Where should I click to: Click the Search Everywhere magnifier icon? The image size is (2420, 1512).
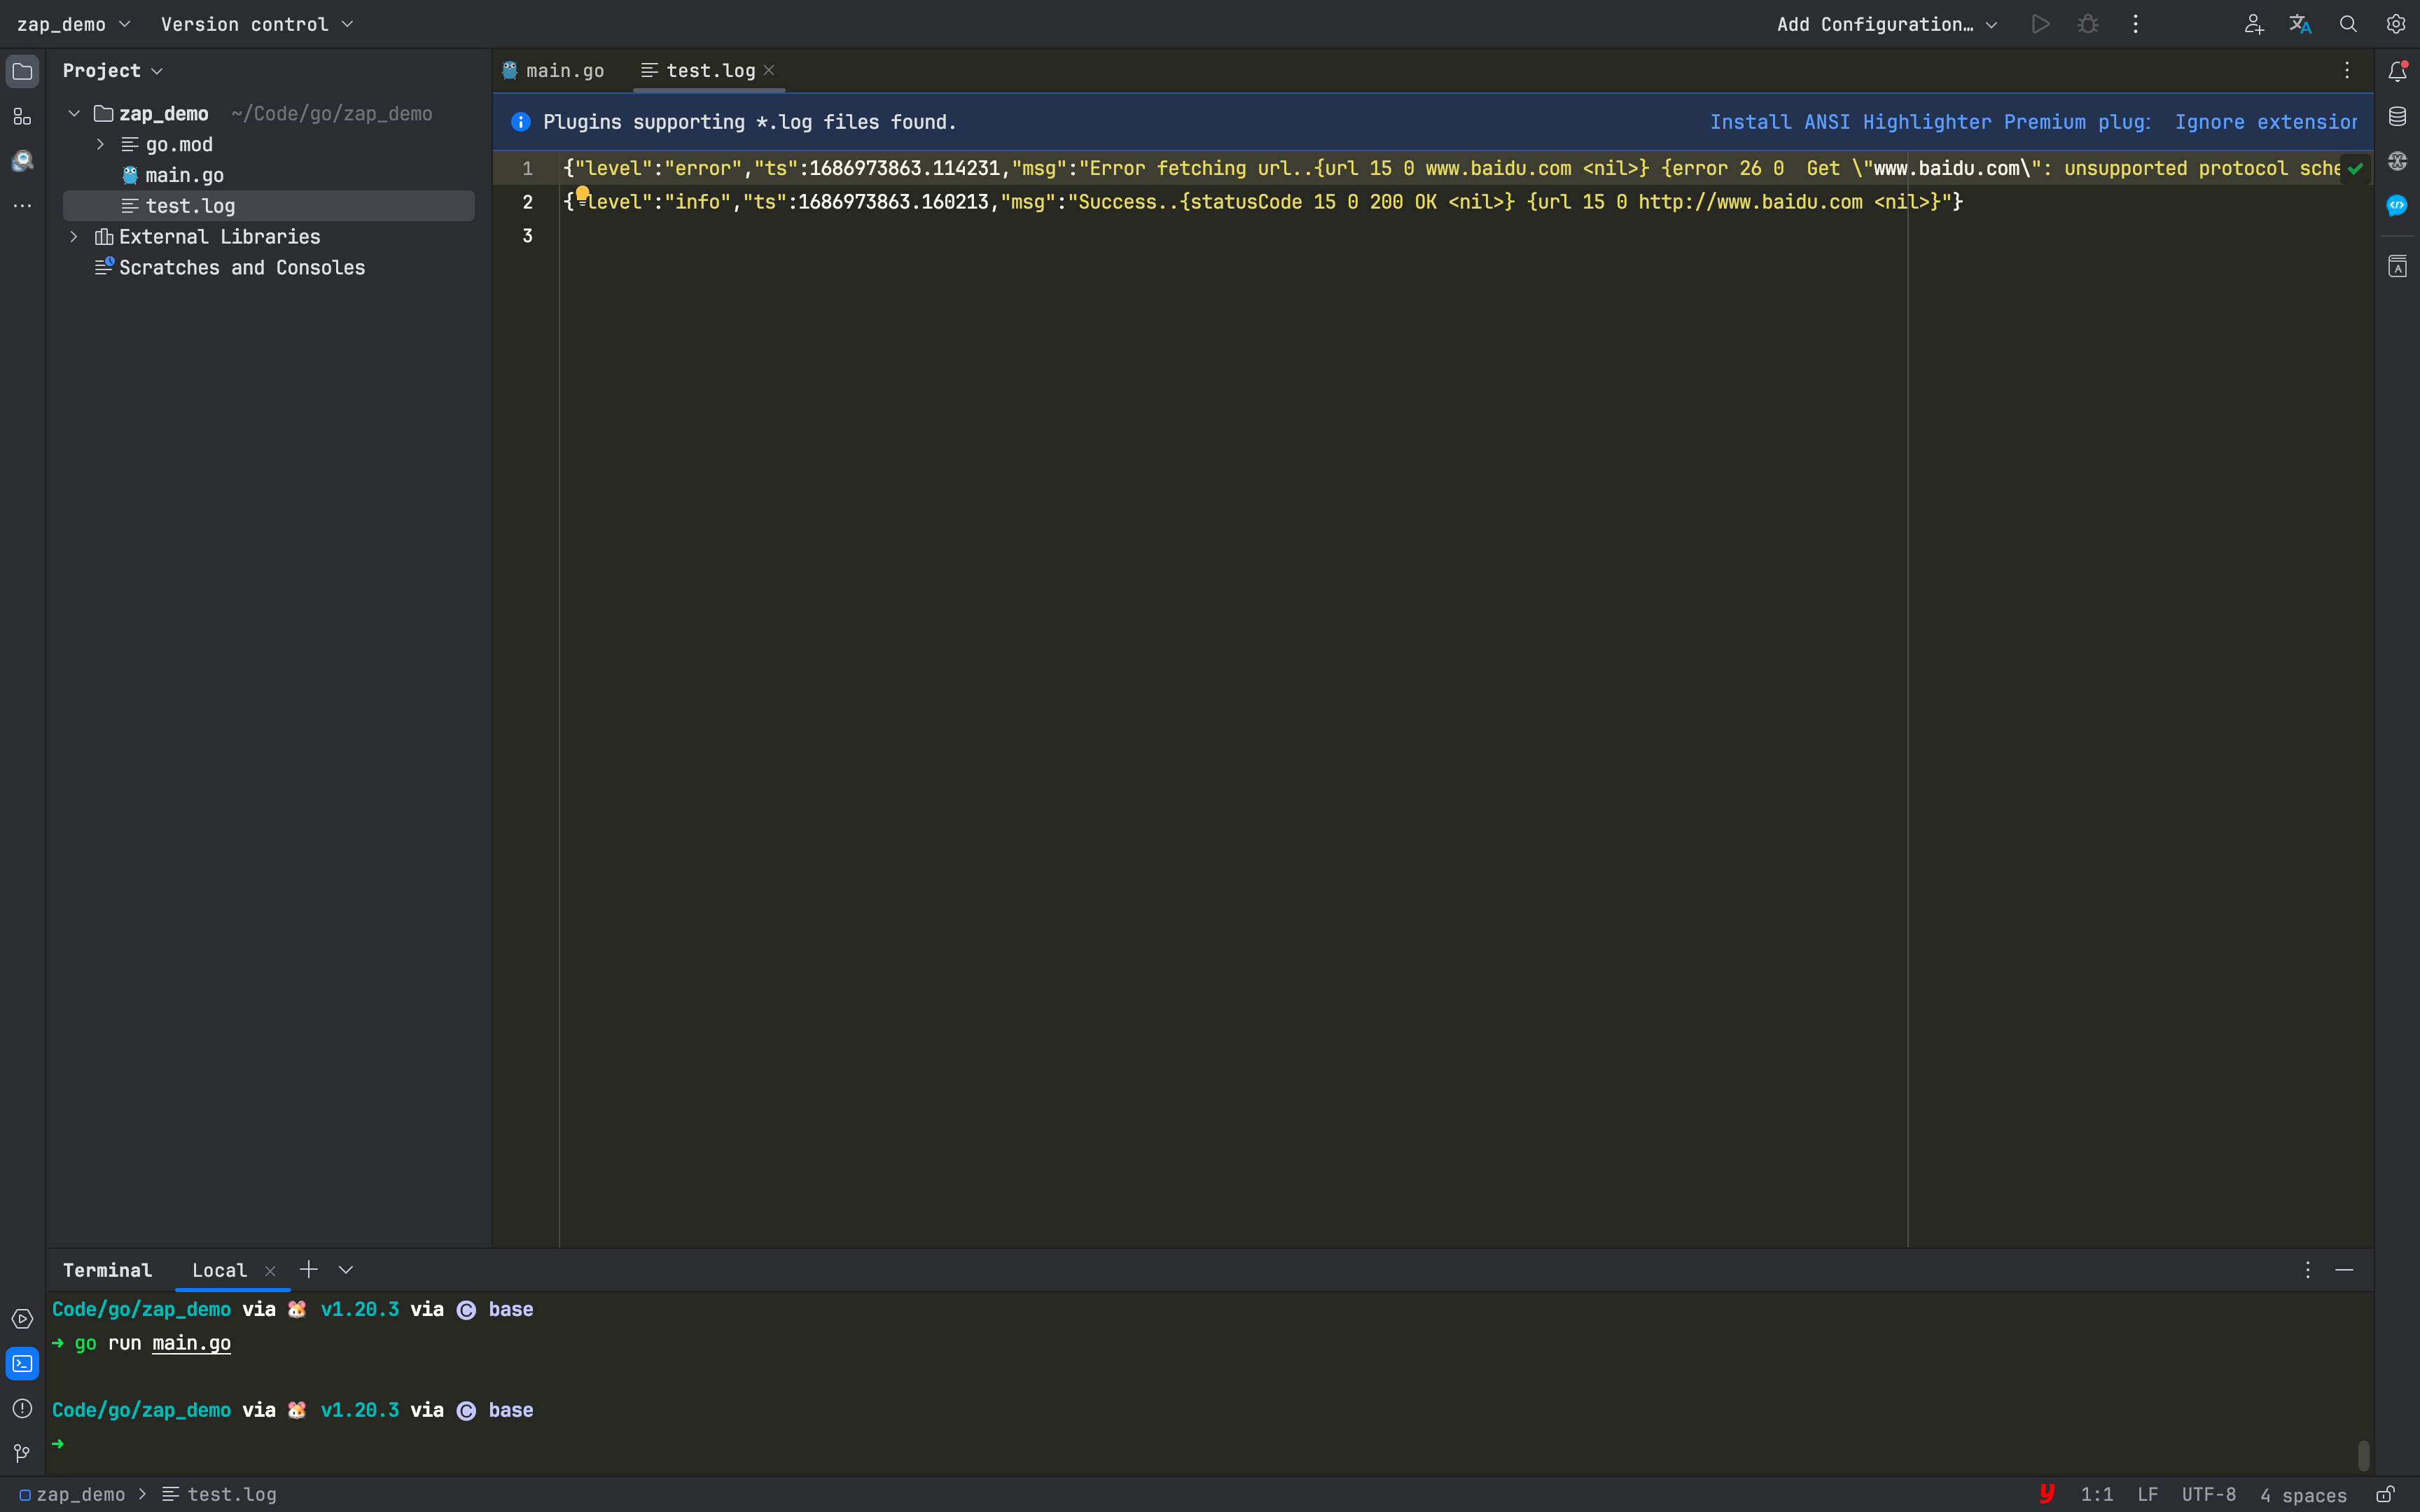(2348, 24)
